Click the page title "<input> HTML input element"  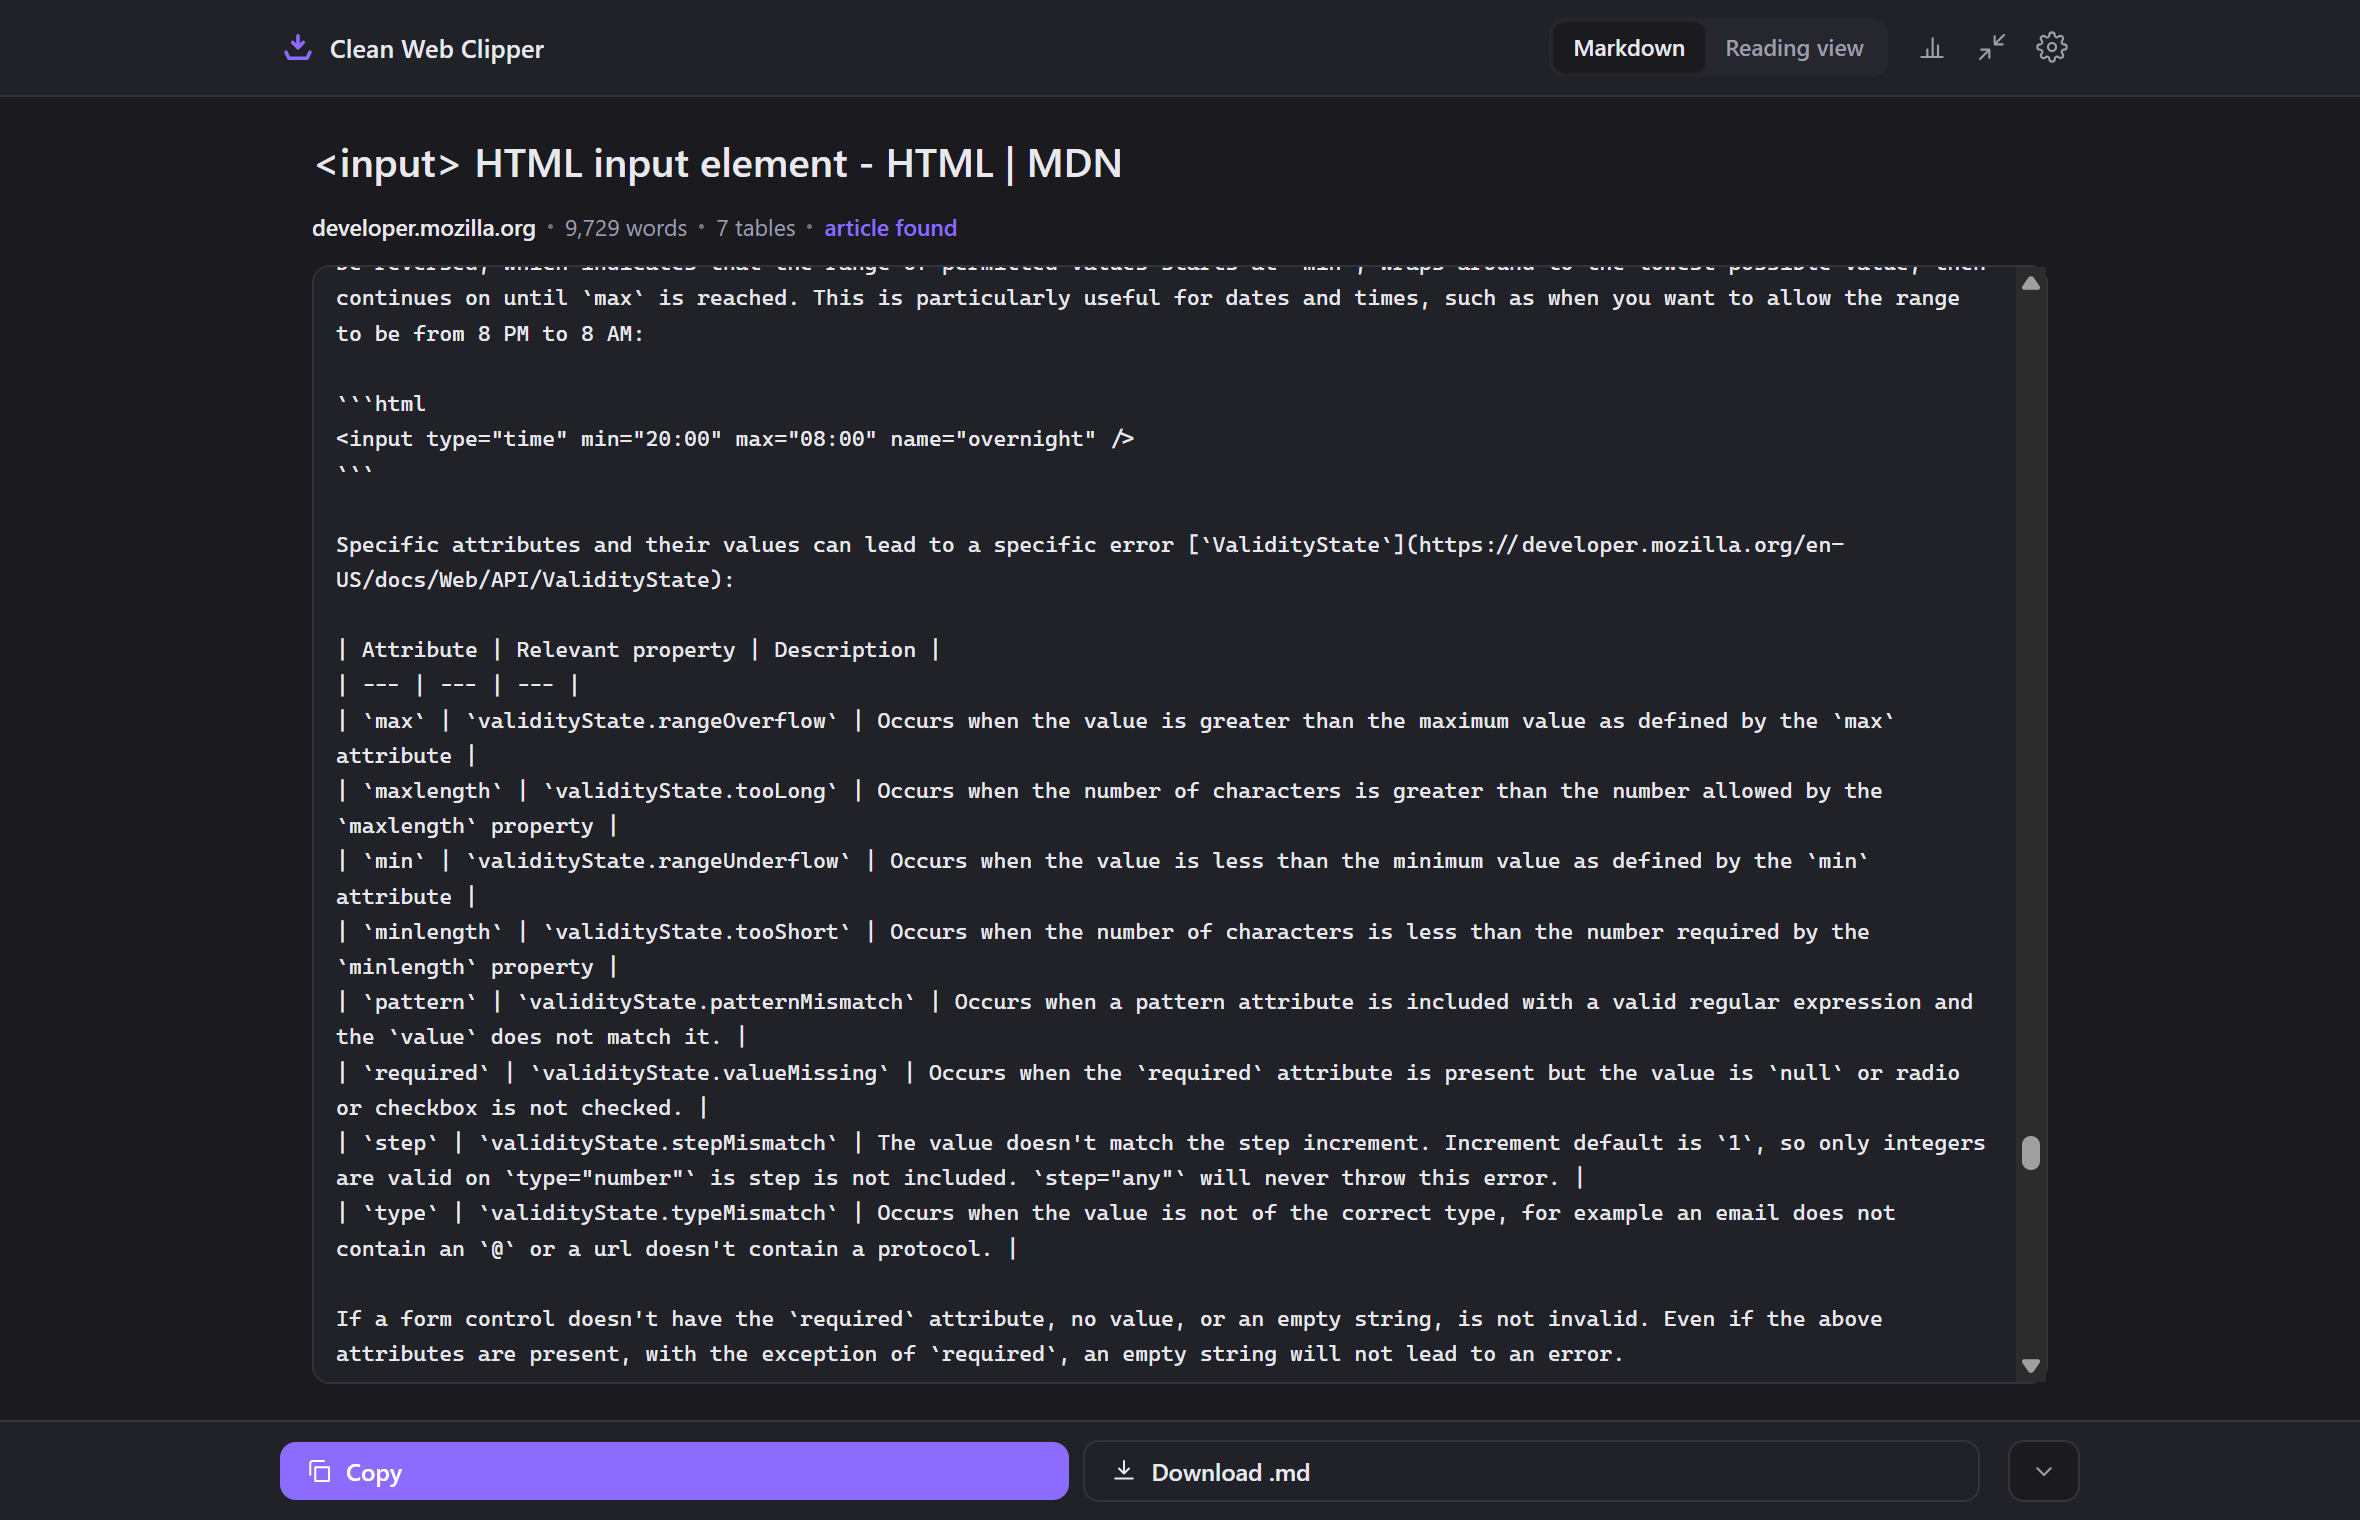(718, 163)
